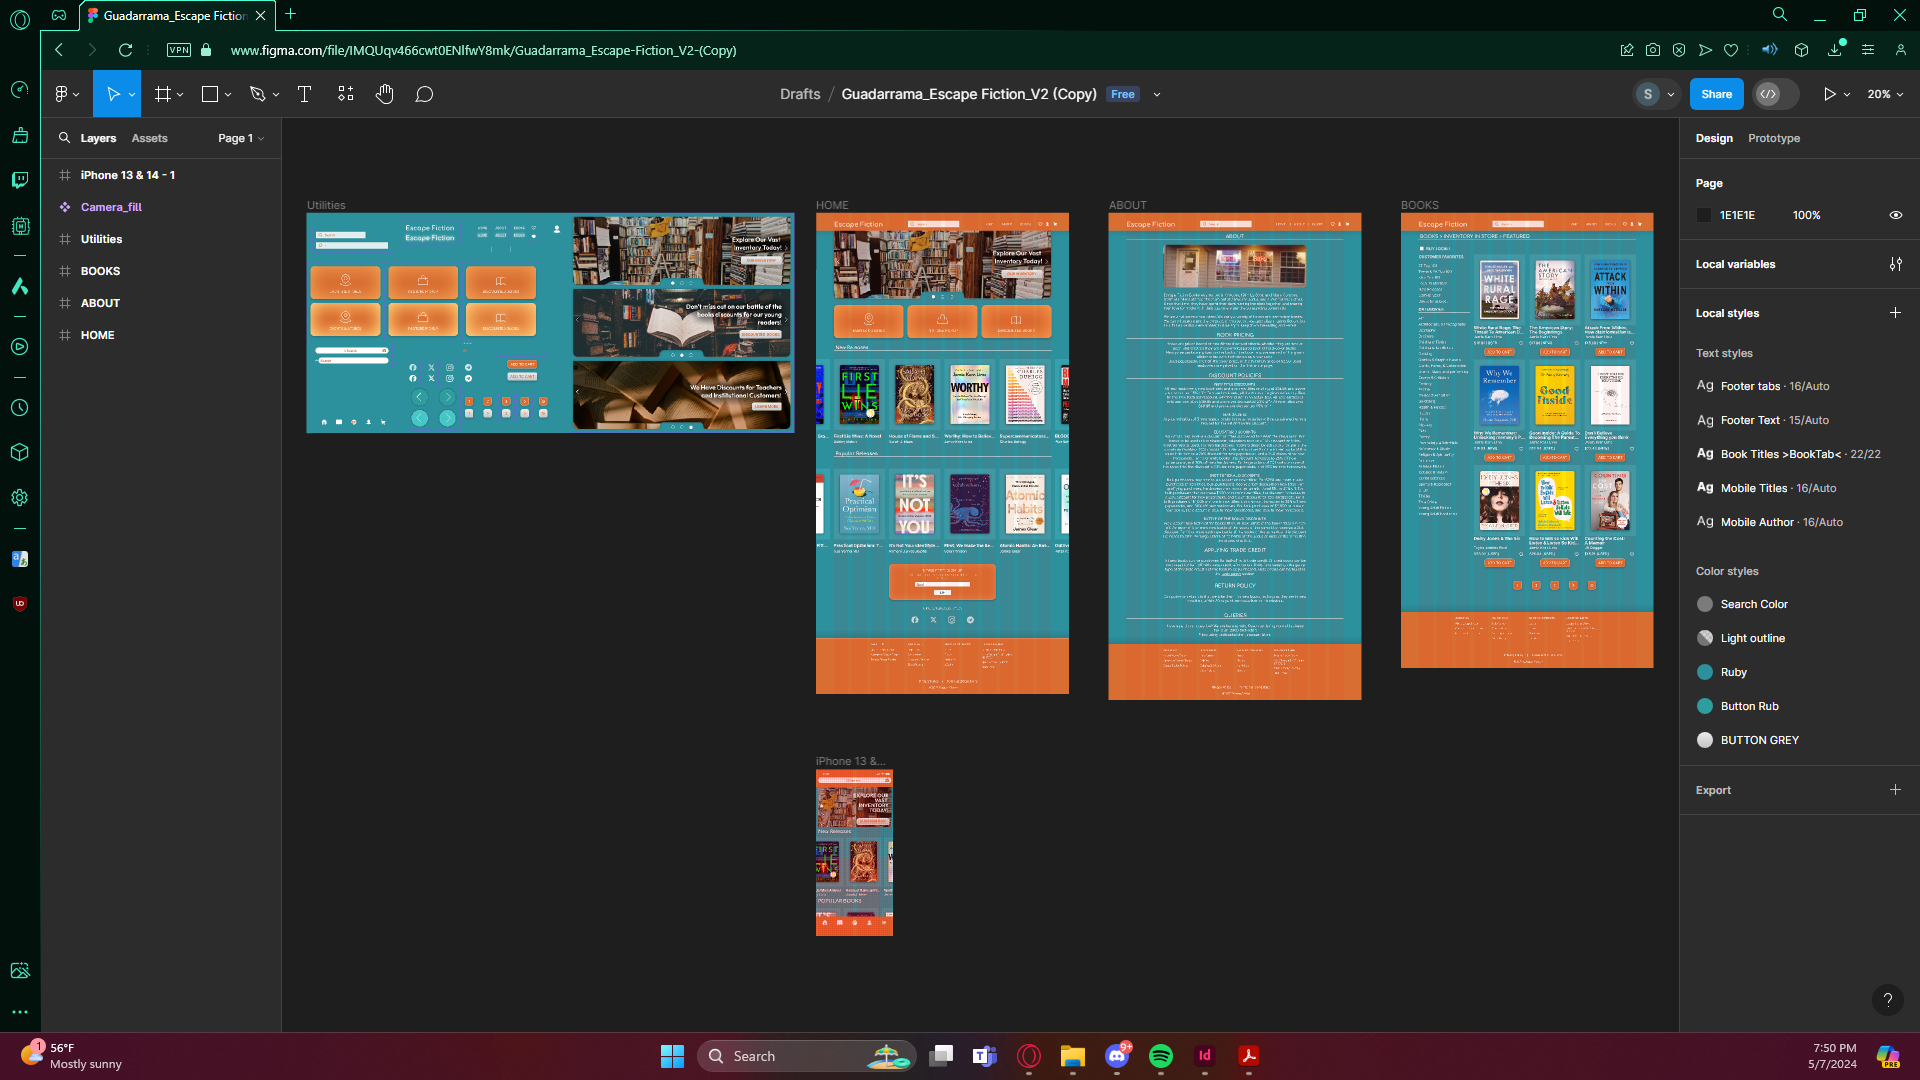The image size is (1920, 1080).
Task: Switch to the Assets tab
Action: (x=149, y=138)
